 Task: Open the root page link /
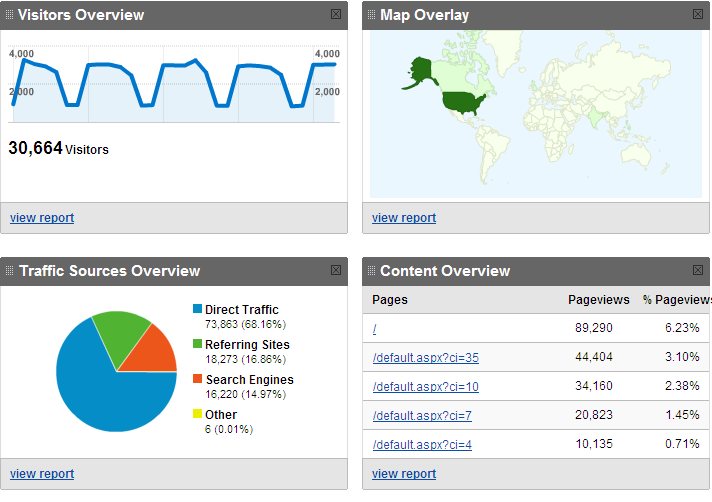coord(374,329)
